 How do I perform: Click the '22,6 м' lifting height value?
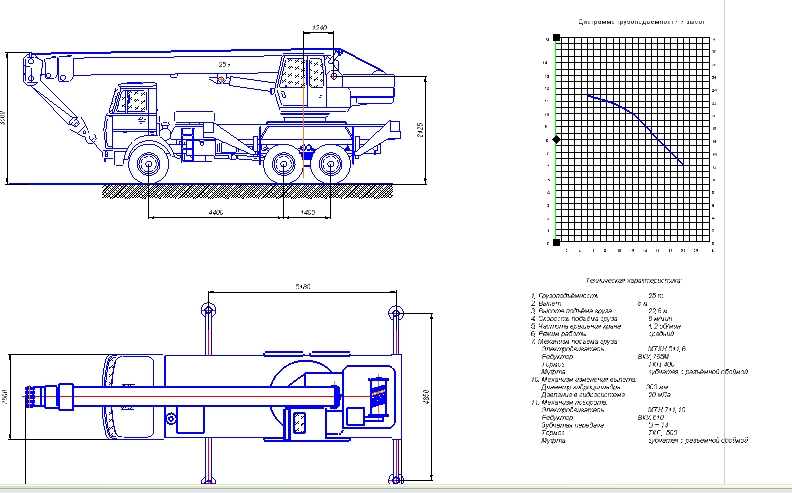pos(658,311)
